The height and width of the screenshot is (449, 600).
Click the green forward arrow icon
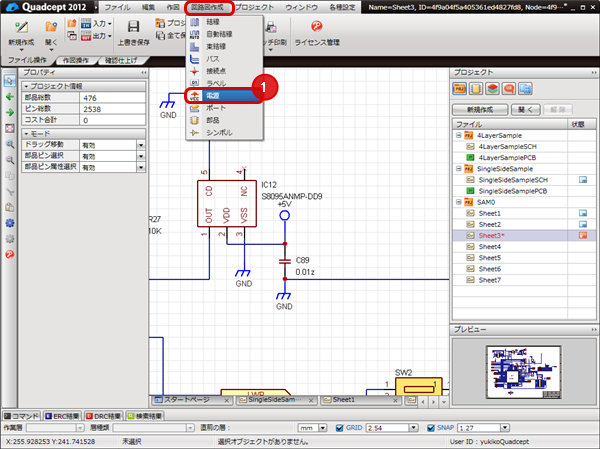click(x=10, y=112)
